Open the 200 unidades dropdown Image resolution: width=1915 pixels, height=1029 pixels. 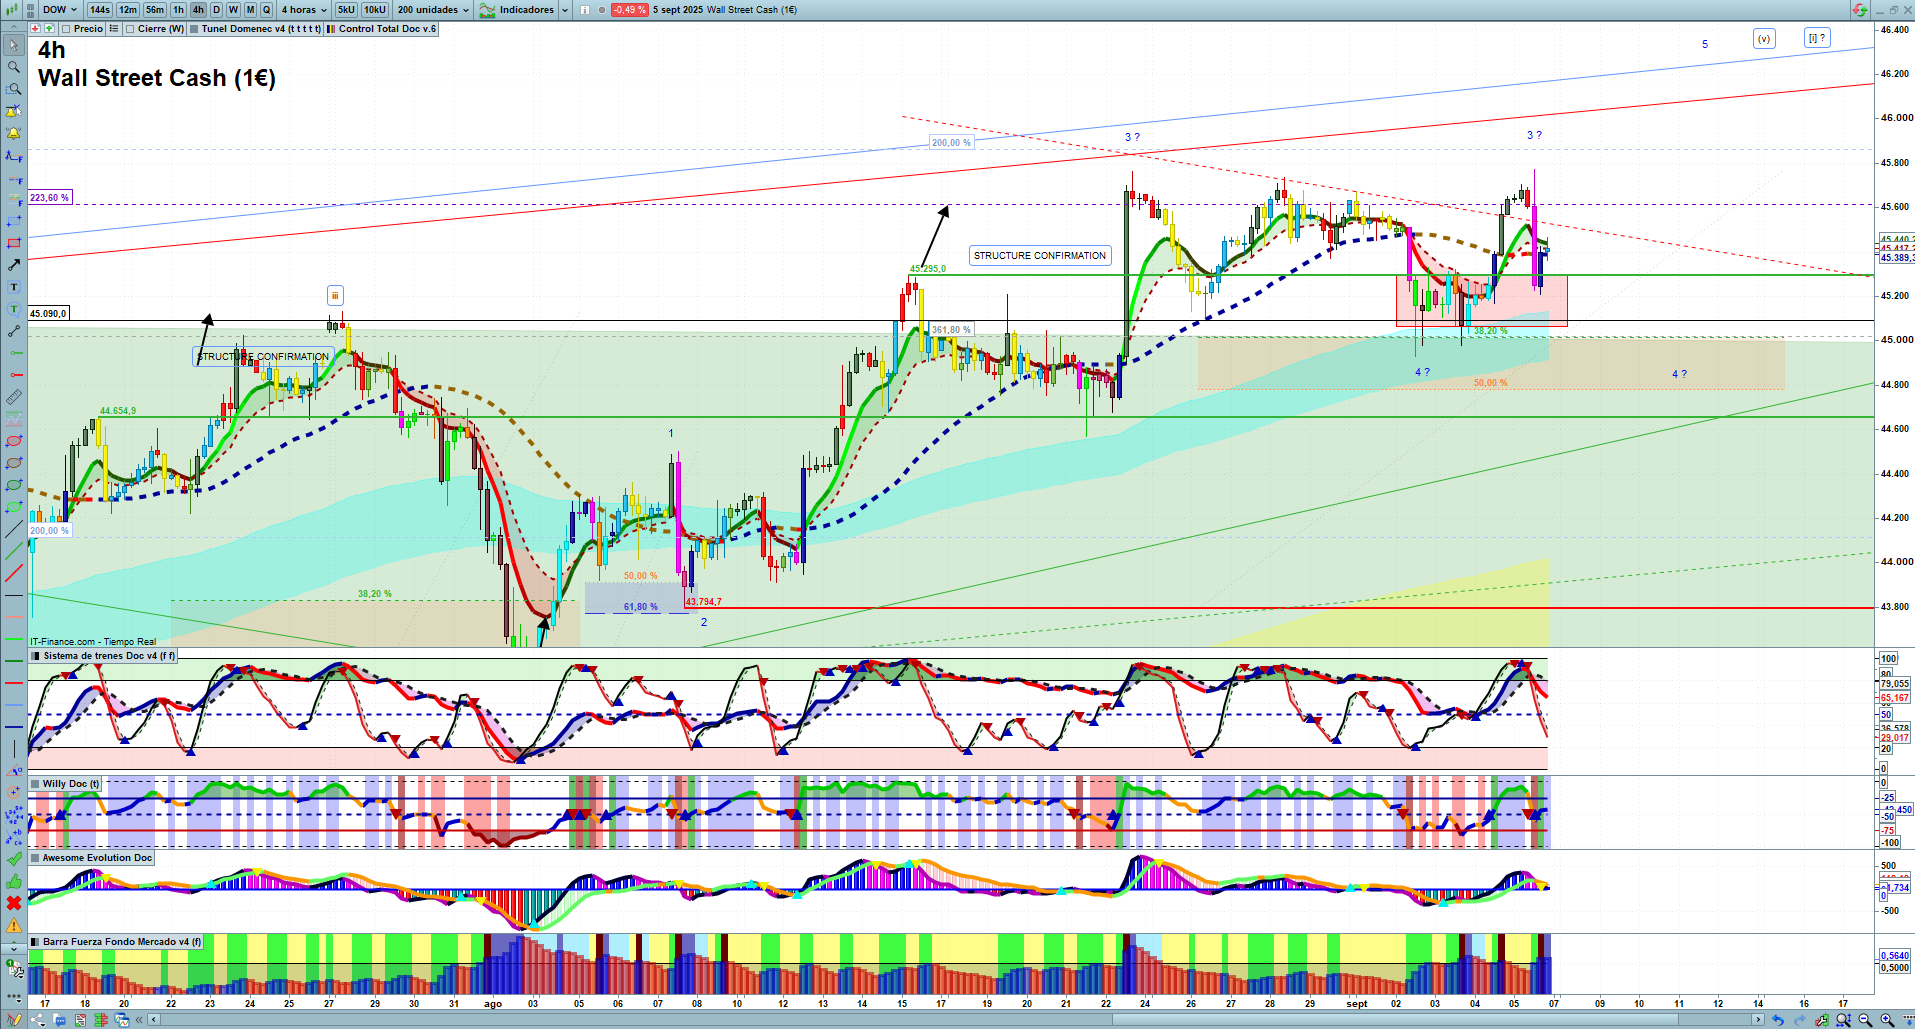[x=433, y=10]
